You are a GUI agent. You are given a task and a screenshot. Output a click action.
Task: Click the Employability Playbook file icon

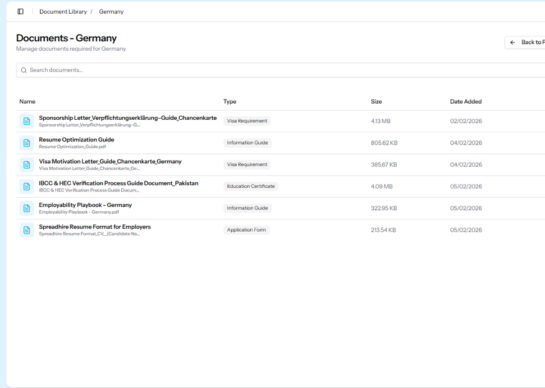(x=27, y=208)
